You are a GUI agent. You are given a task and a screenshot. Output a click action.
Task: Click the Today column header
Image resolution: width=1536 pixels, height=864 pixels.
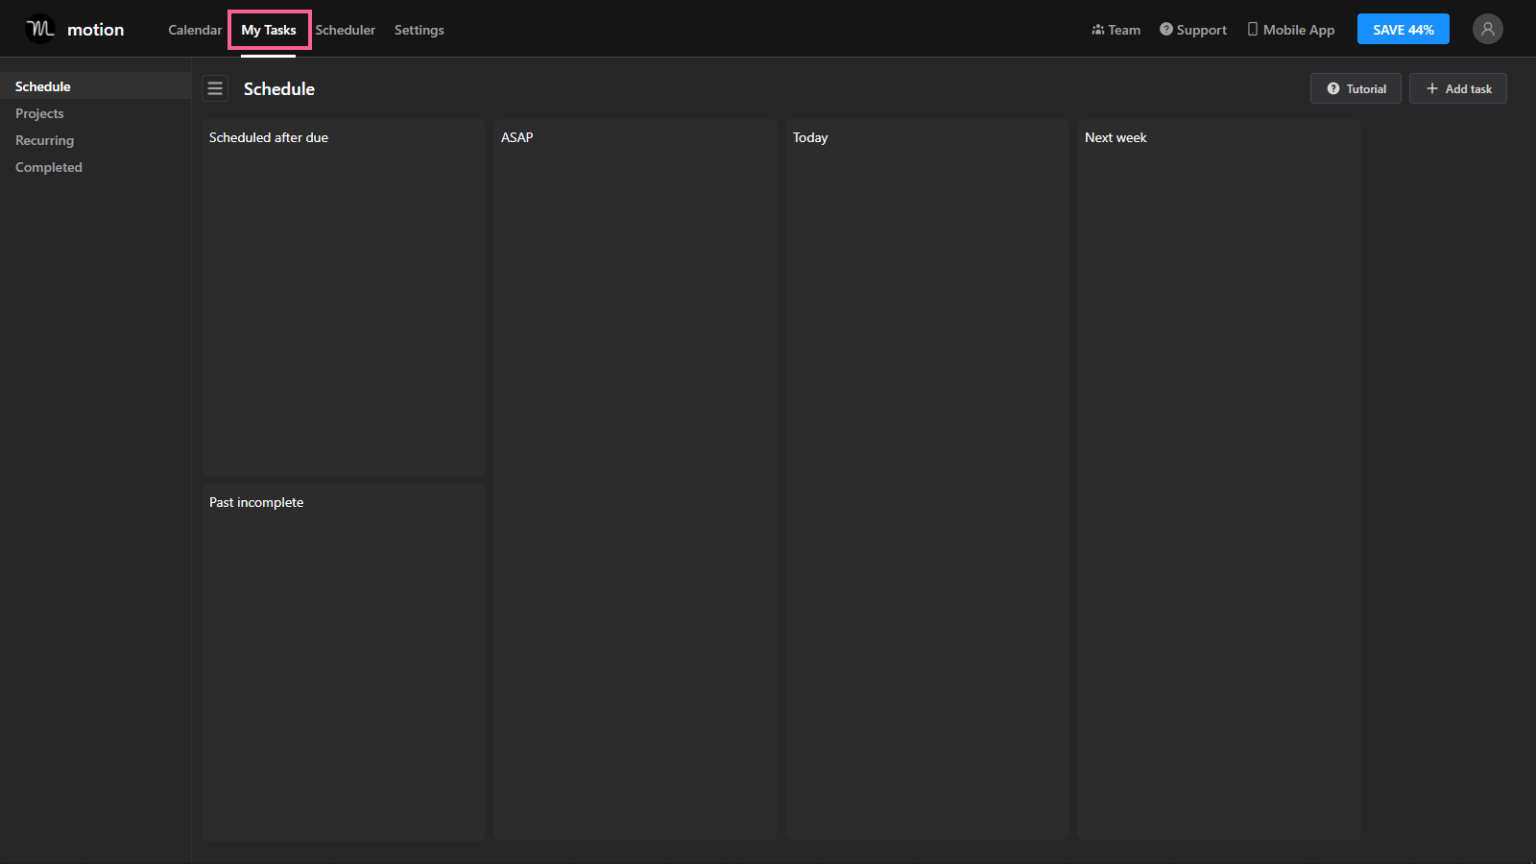click(810, 137)
